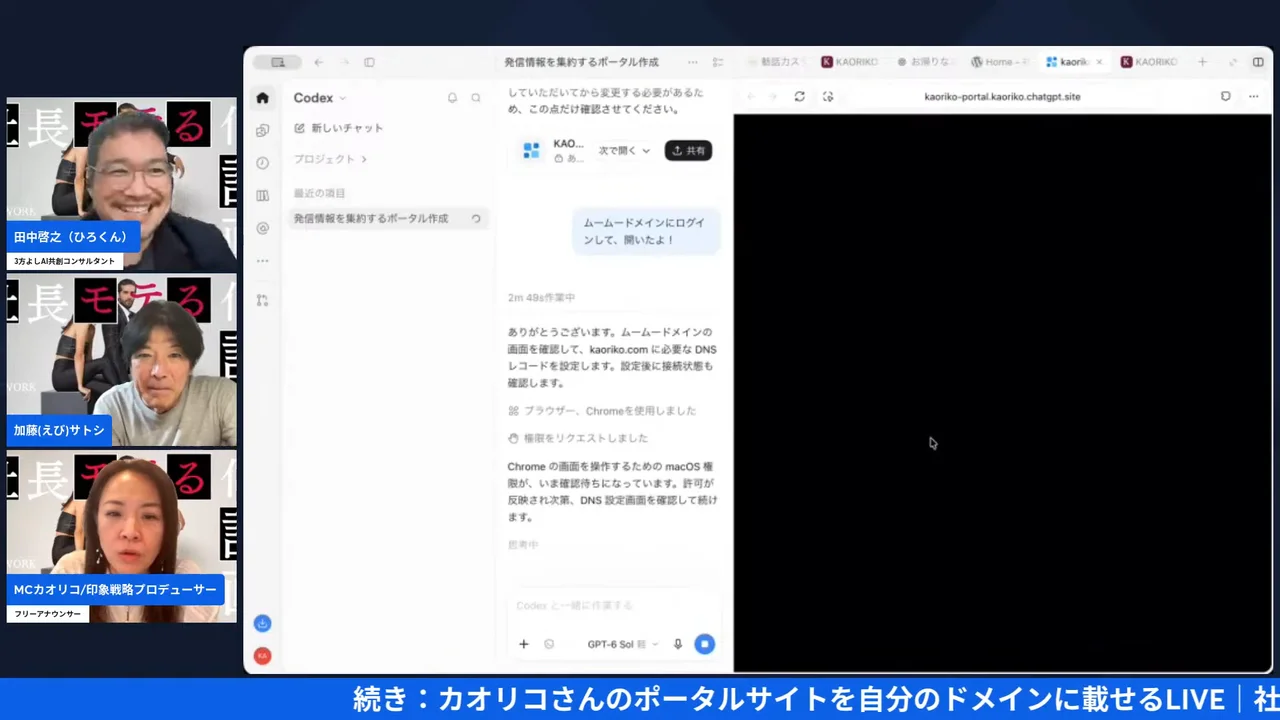
Task: Open the chat header three-dots menu
Action: coord(692,62)
